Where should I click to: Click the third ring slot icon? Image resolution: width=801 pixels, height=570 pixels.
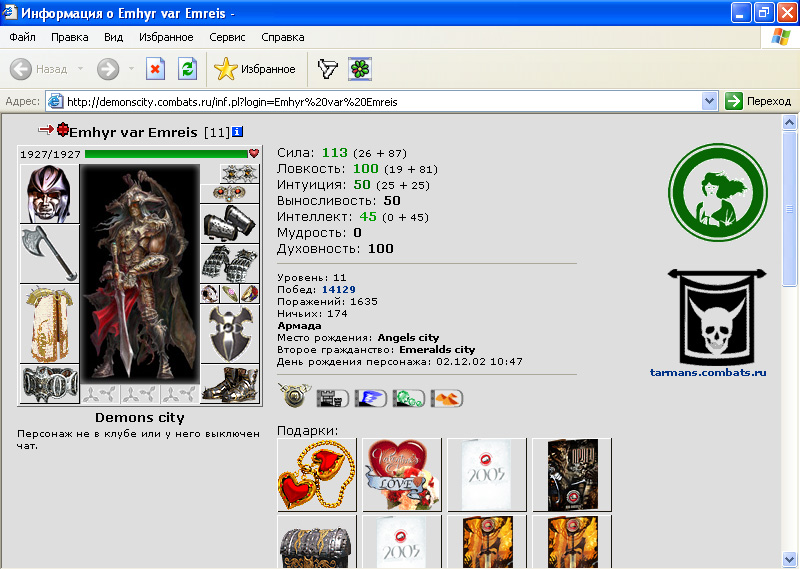point(250,294)
